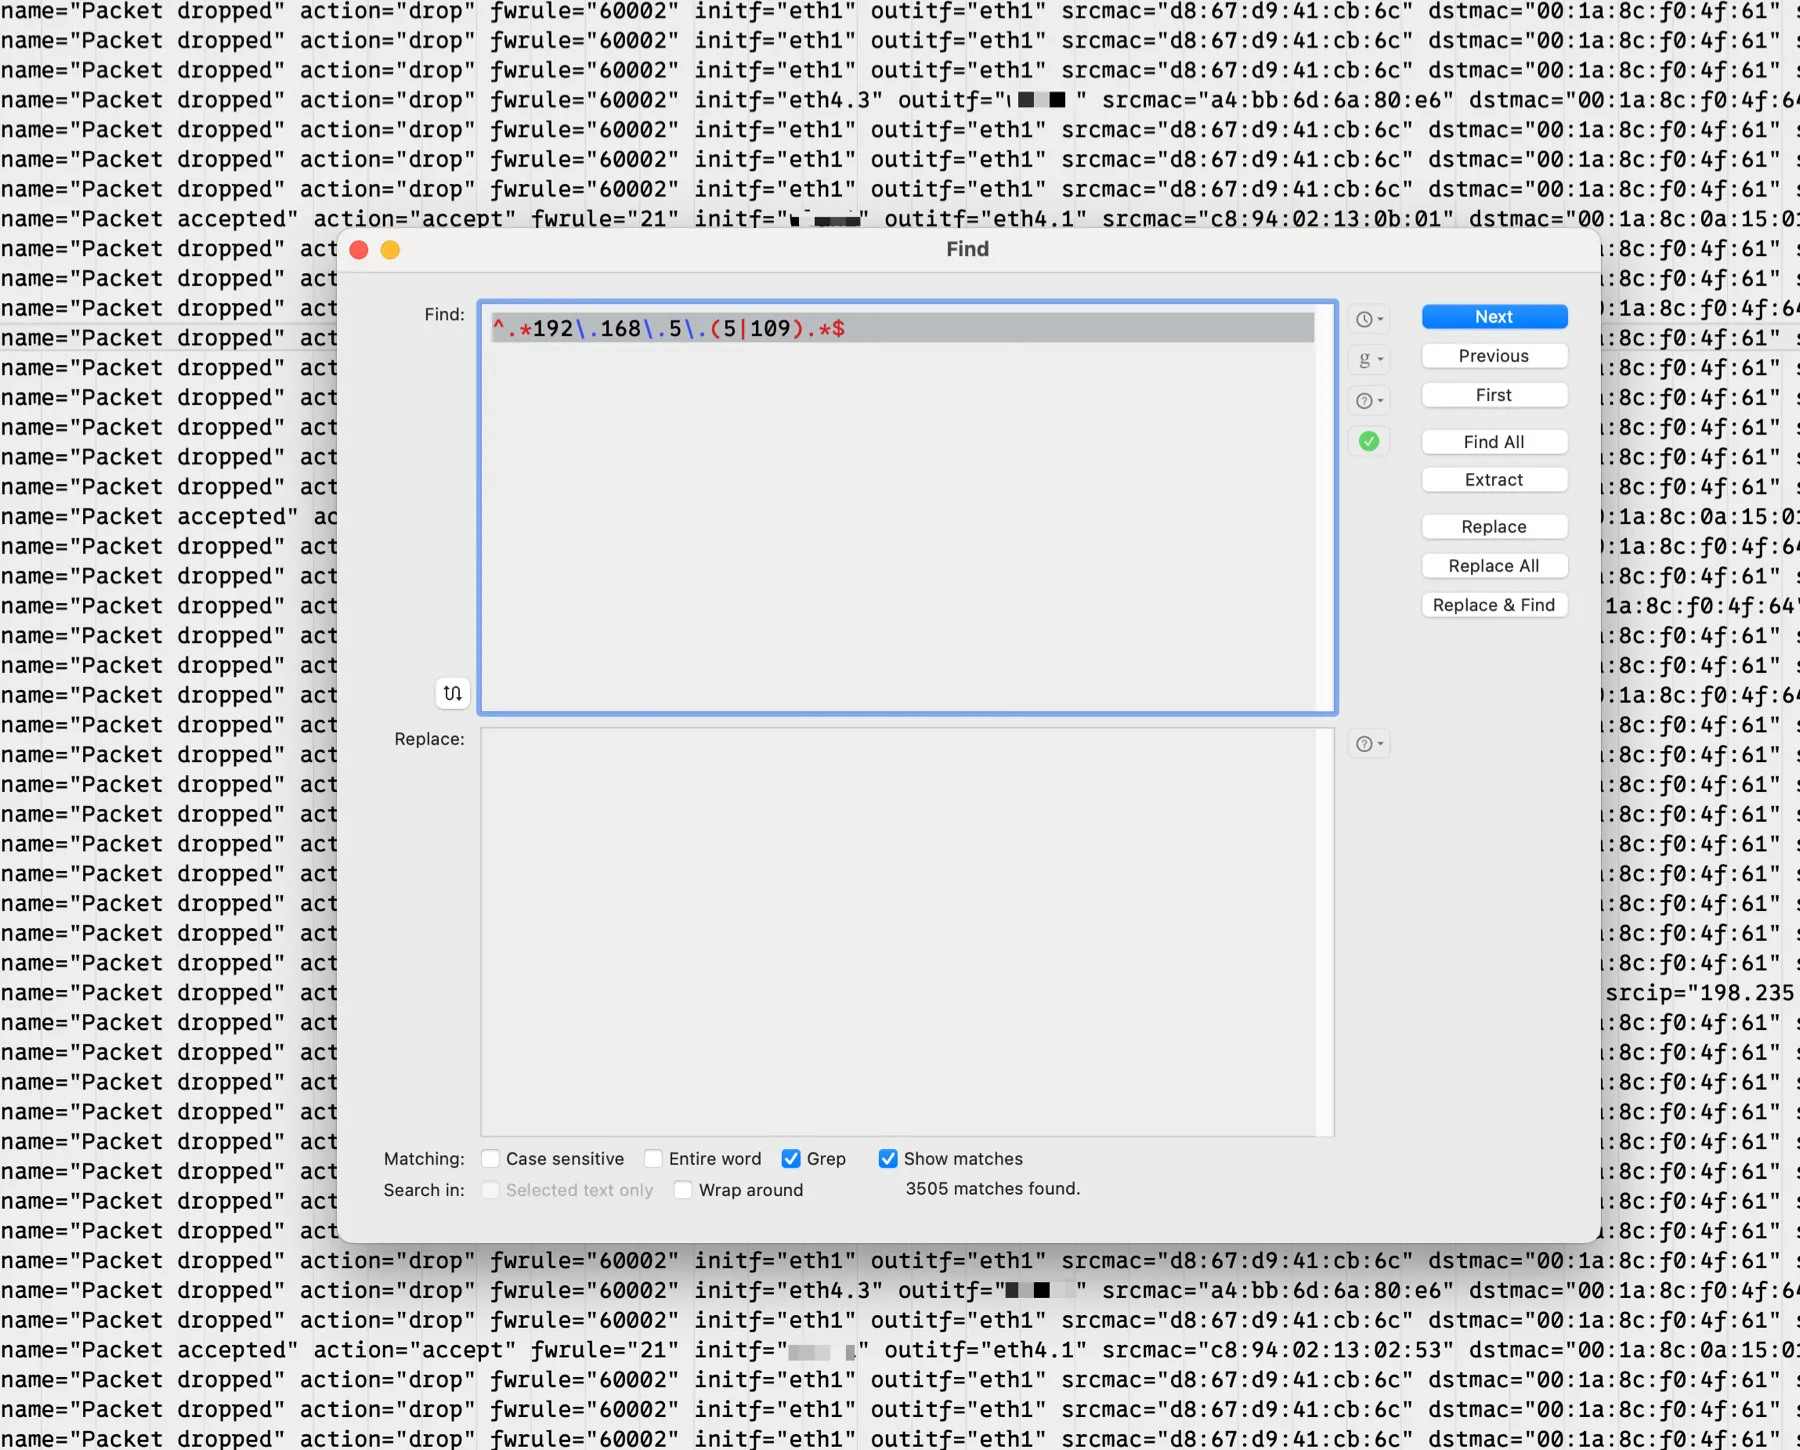This screenshot has width=1800, height=1450.
Task: Click Replace All
Action: click(x=1494, y=565)
